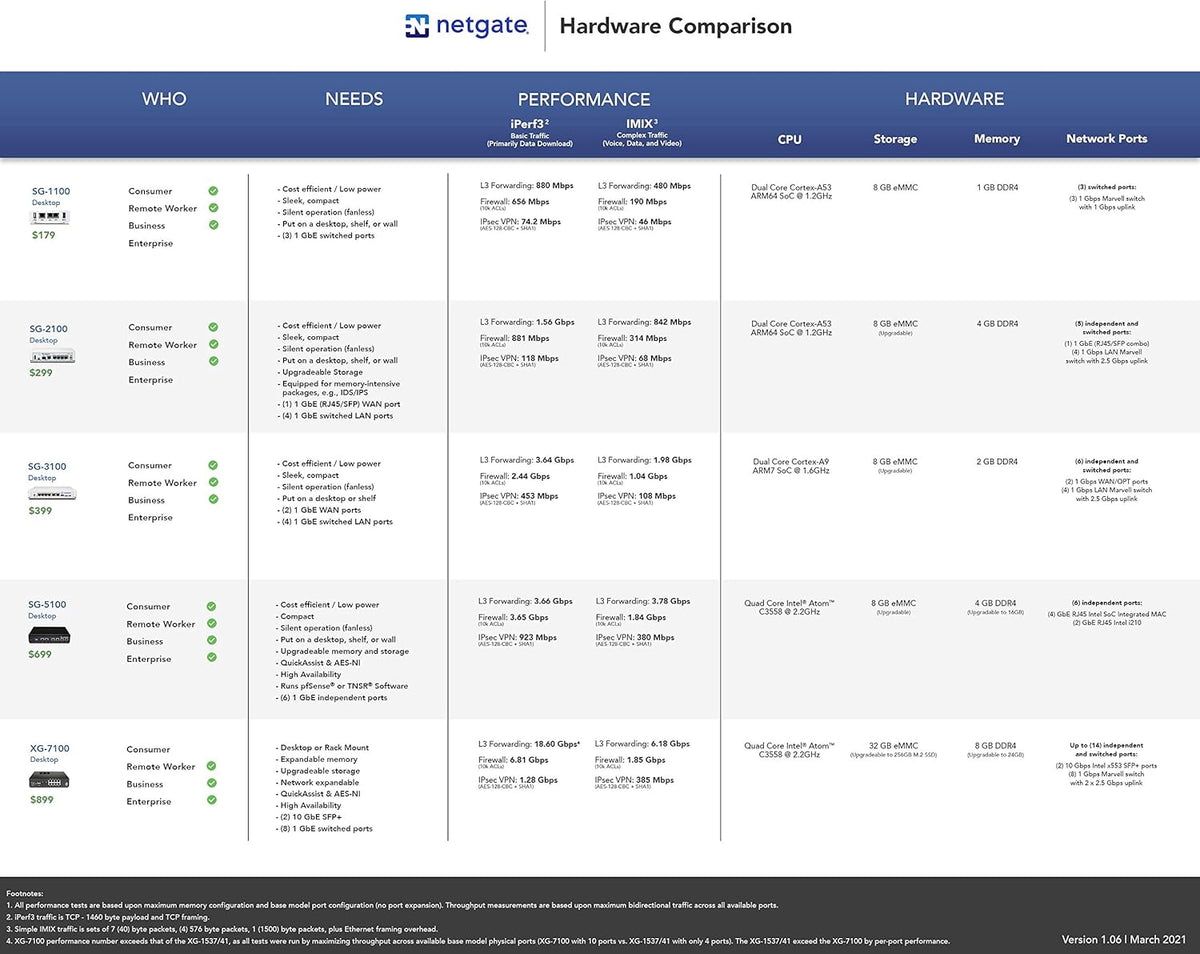Click the $899 price
1200x954 pixels.
coord(41,799)
